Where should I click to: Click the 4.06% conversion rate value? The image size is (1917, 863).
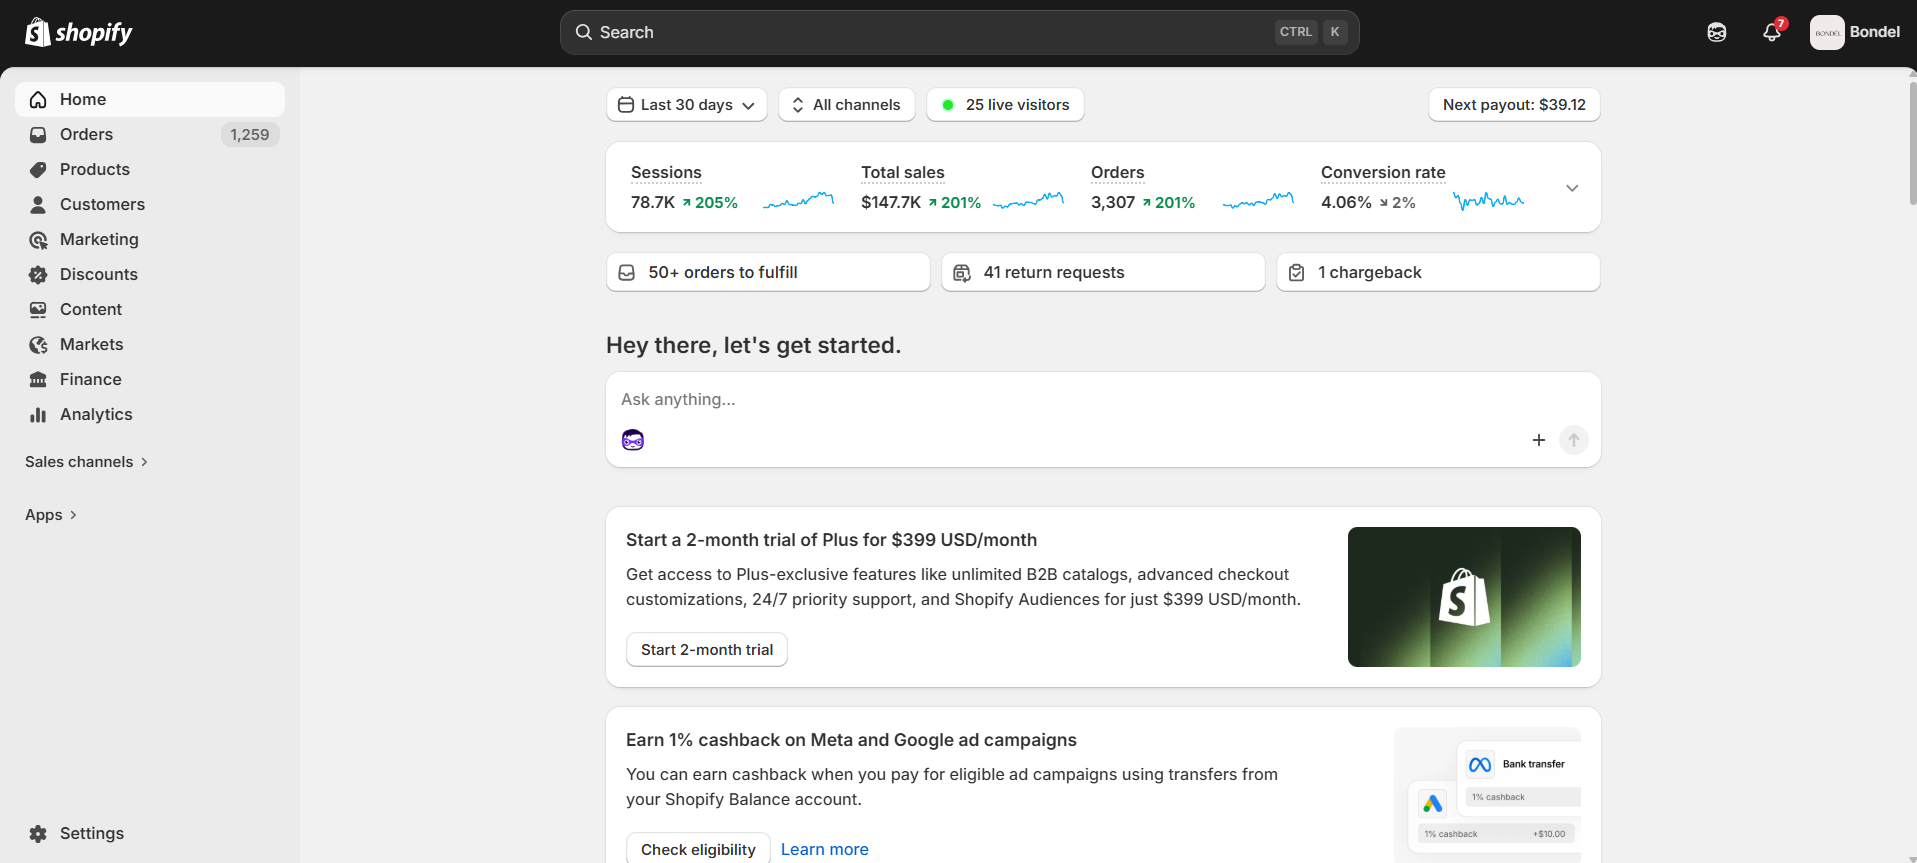point(1346,203)
